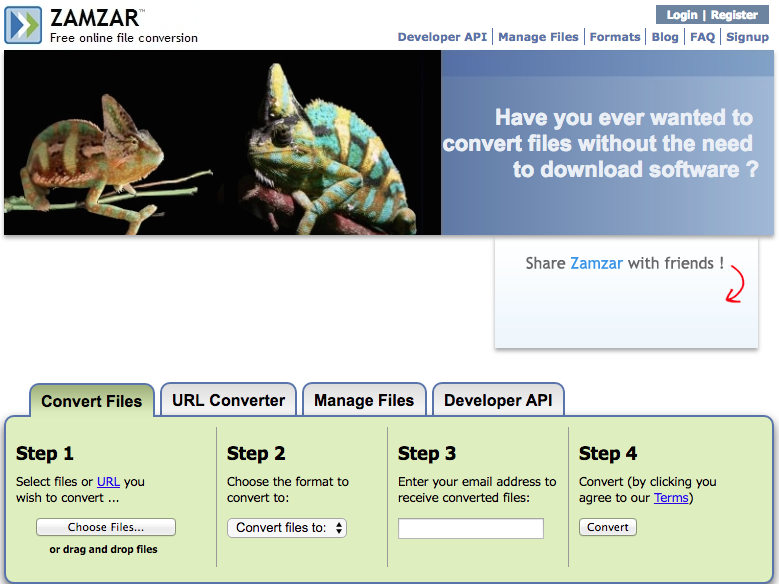Click the Zamzar arrow logo icon
This screenshot has width=779, height=584.
pyautogui.click(x=23, y=25)
